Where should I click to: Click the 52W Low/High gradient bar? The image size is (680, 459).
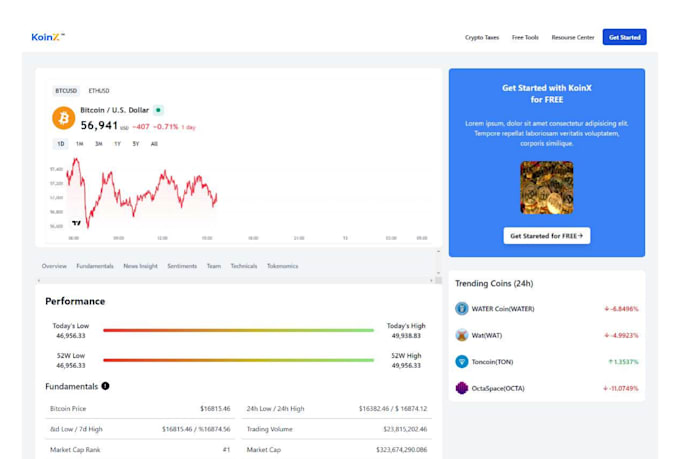[x=239, y=360]
